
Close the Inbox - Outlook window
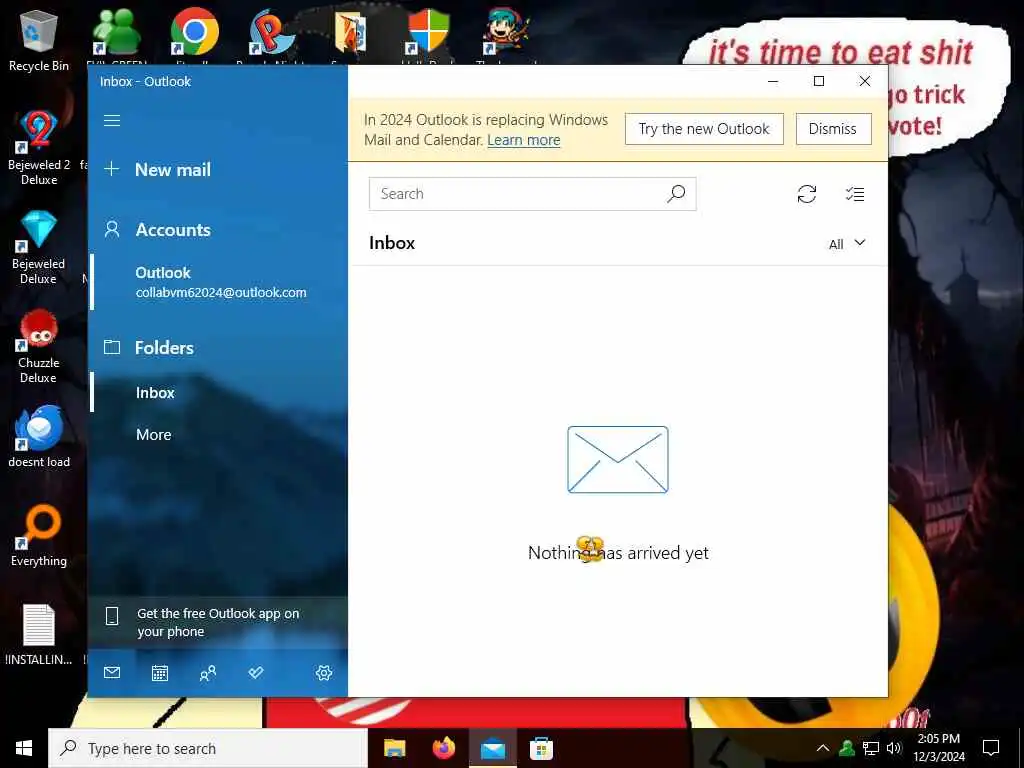pyautogui.click(x=865, y=81)
